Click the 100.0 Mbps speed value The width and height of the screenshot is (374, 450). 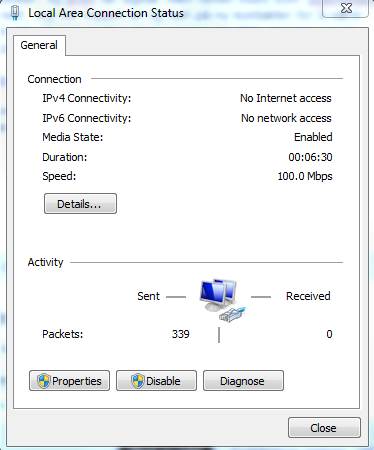[305, 176]
